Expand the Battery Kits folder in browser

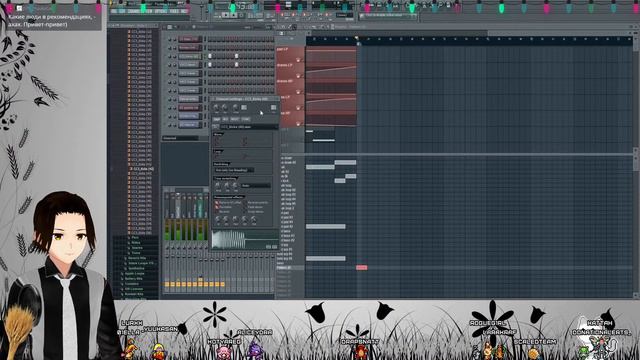(133, 279)
